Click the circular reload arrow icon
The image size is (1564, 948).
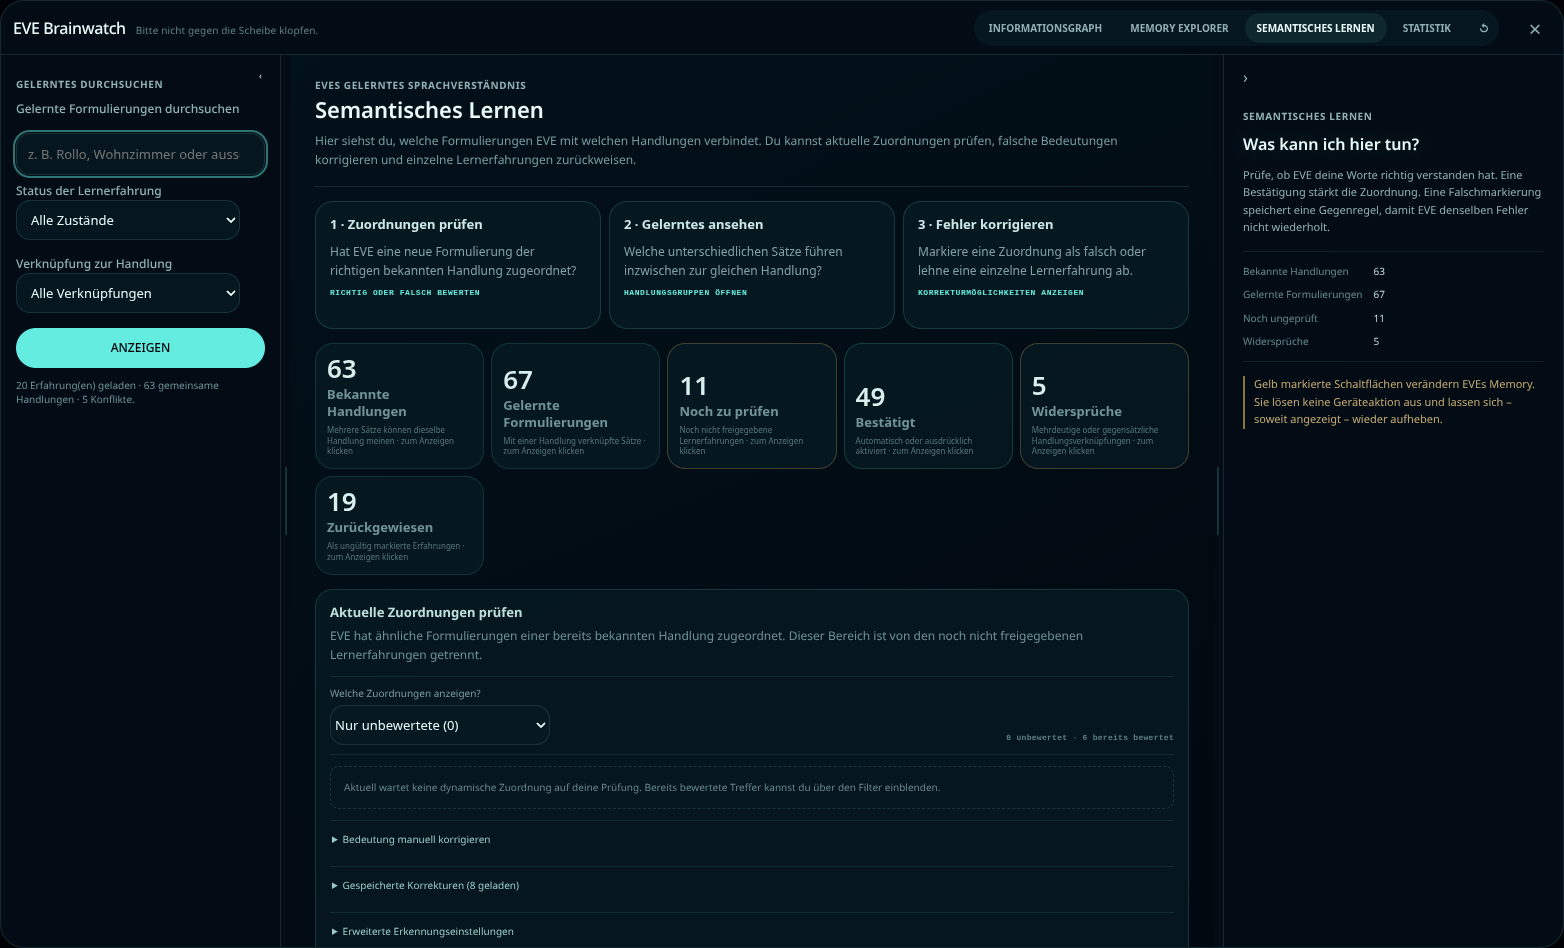[x=1484, y=28]
